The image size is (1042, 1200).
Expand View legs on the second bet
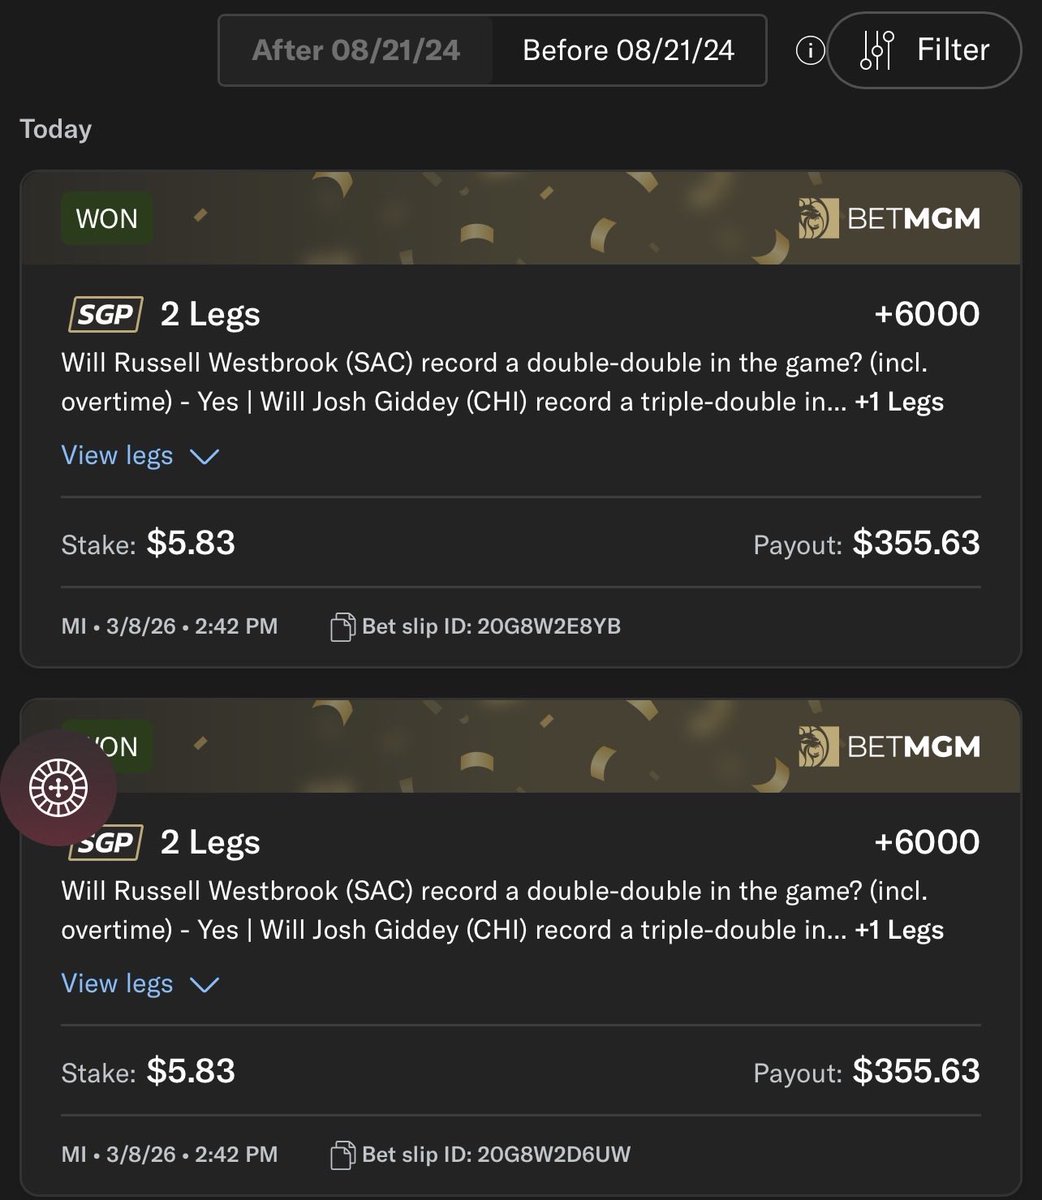point(140,984)
